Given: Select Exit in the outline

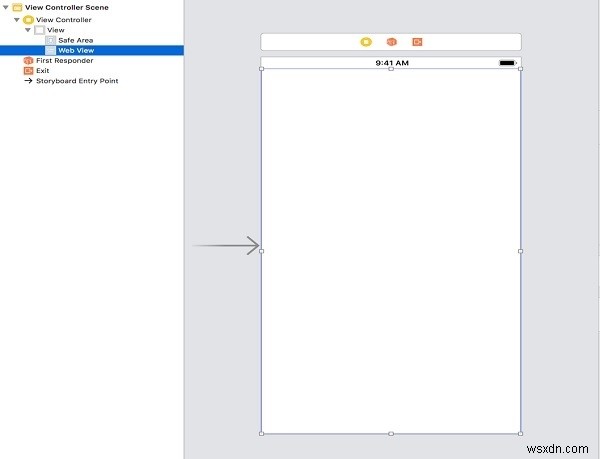Looking at the screenshot, I should pos(92,70).
